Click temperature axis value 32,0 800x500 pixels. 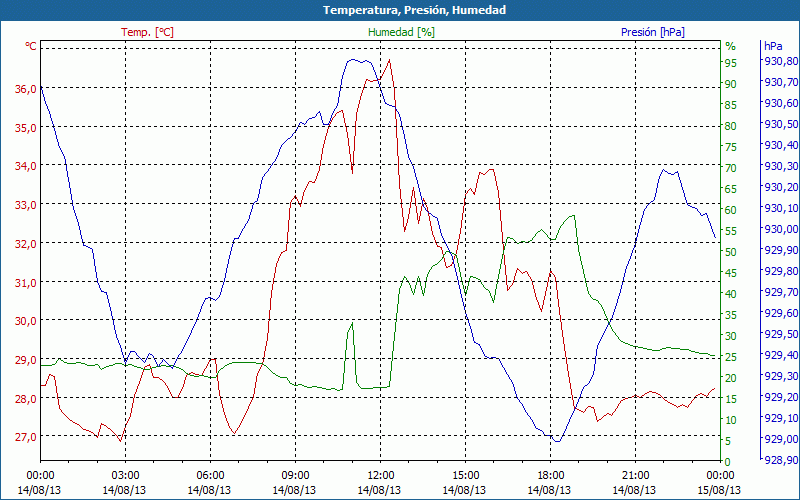25,244
